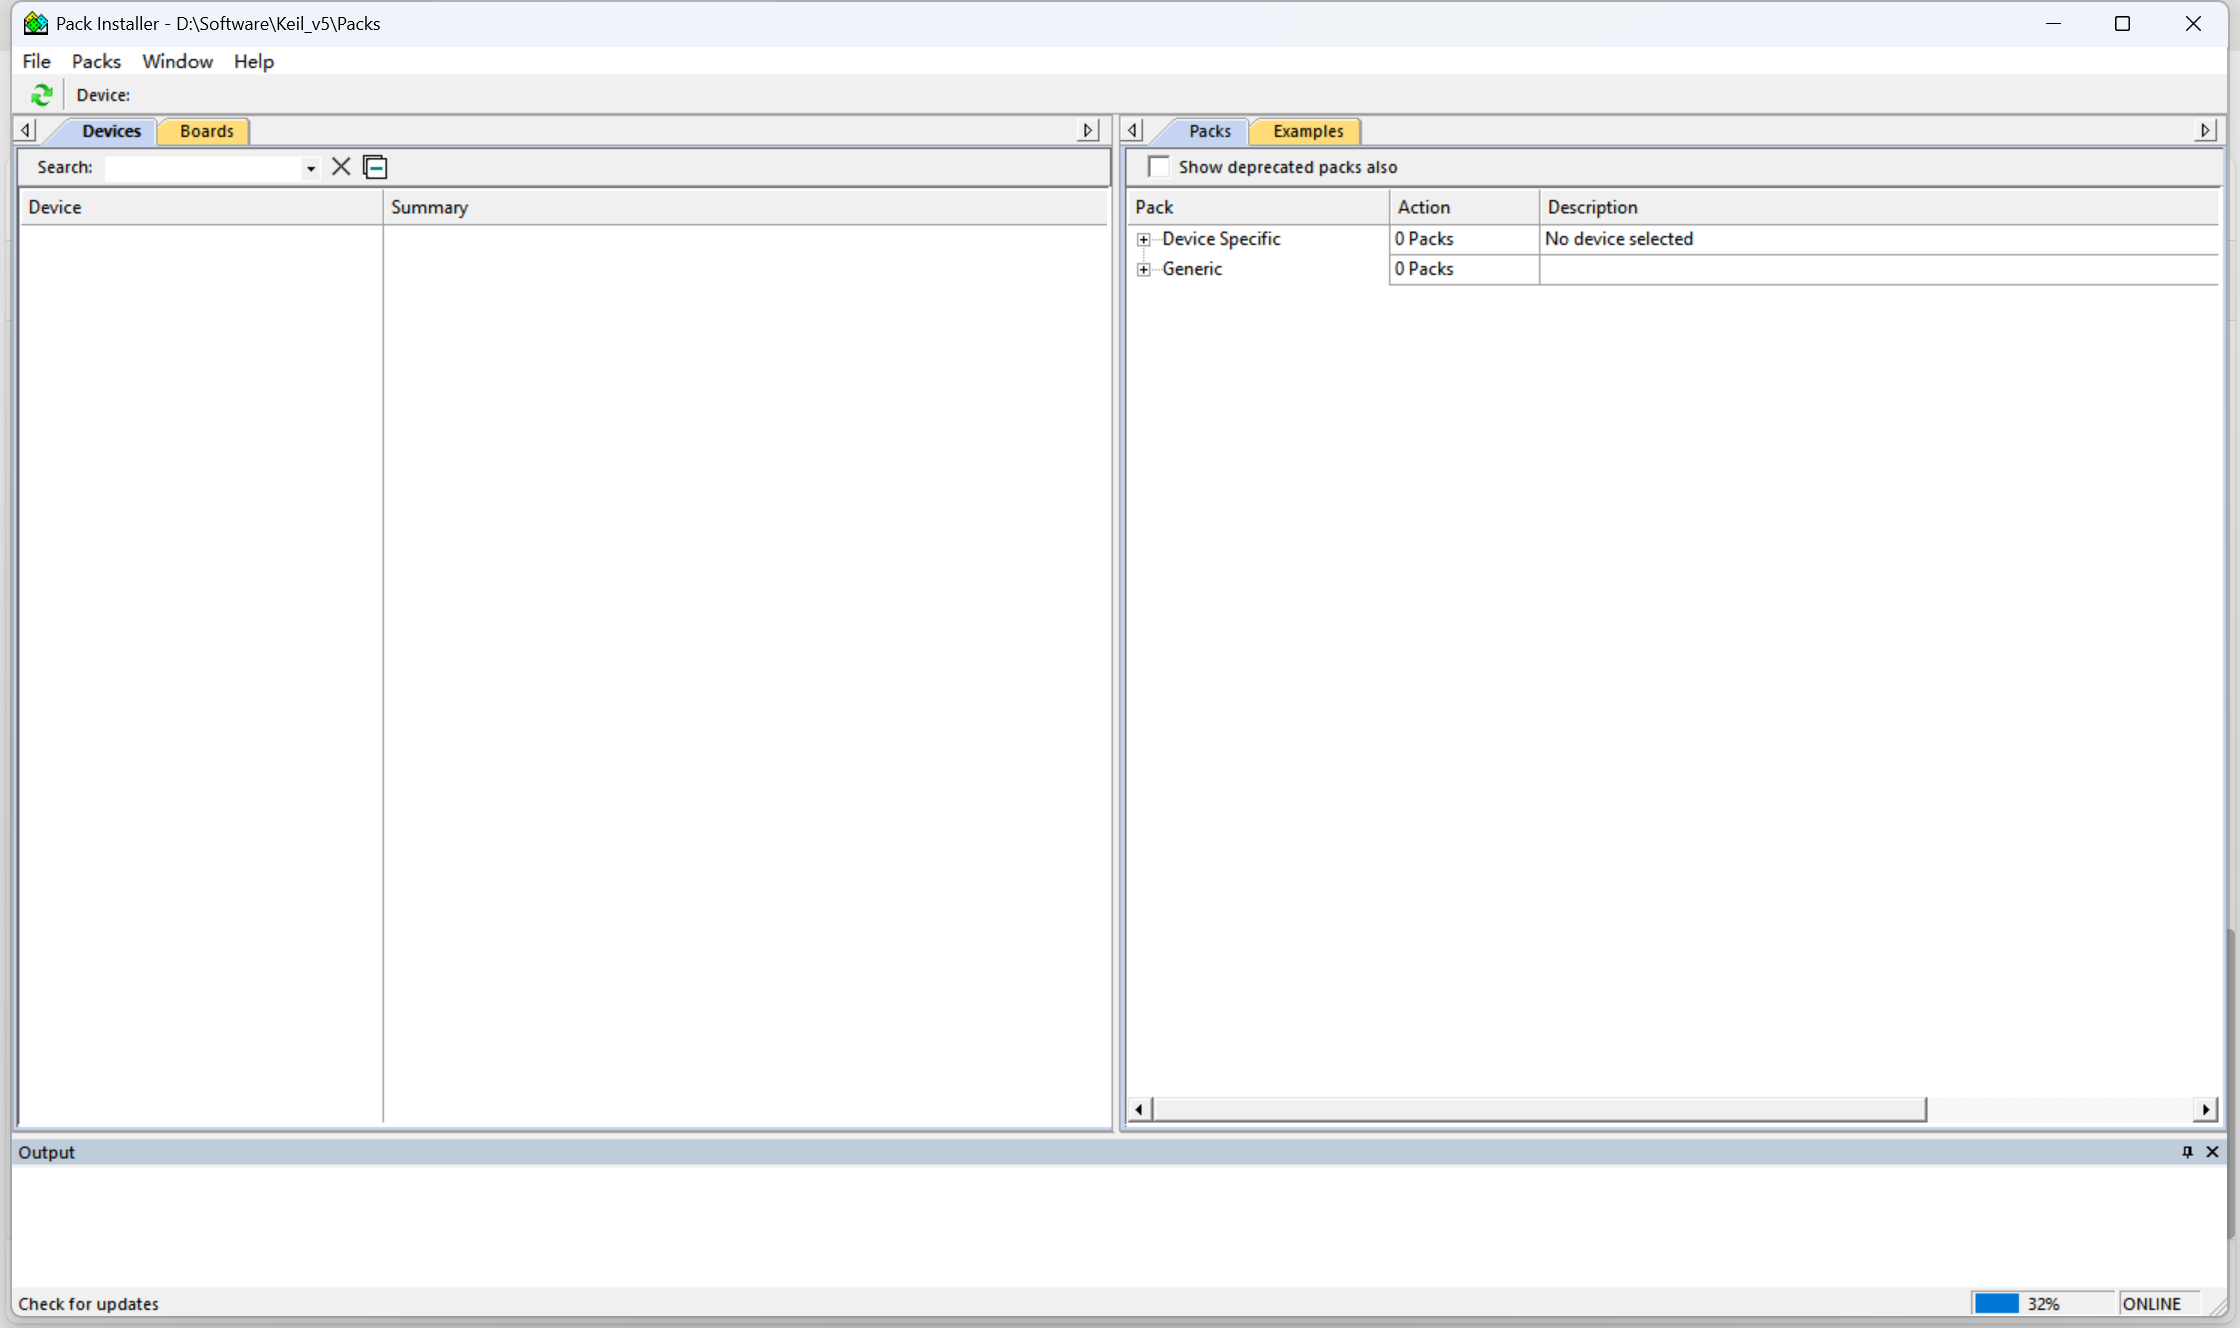Click the horizontal scrollbar right arrow
The image size is (2240, 1328).
pyautogui.click(x=2206, y=1109)
